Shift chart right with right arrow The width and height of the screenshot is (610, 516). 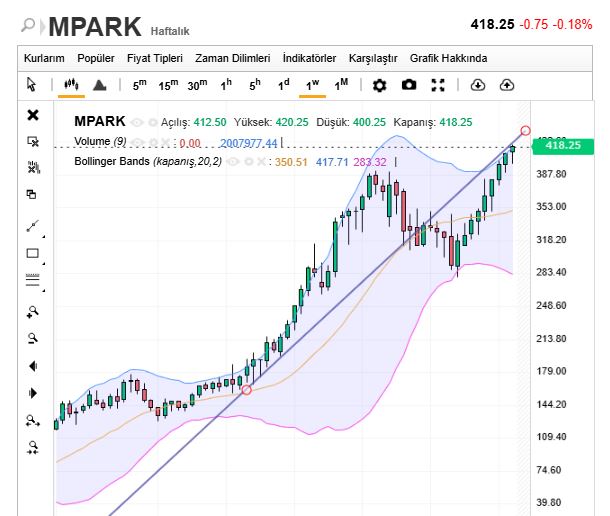pyautogui.click(x=33, y=393)
